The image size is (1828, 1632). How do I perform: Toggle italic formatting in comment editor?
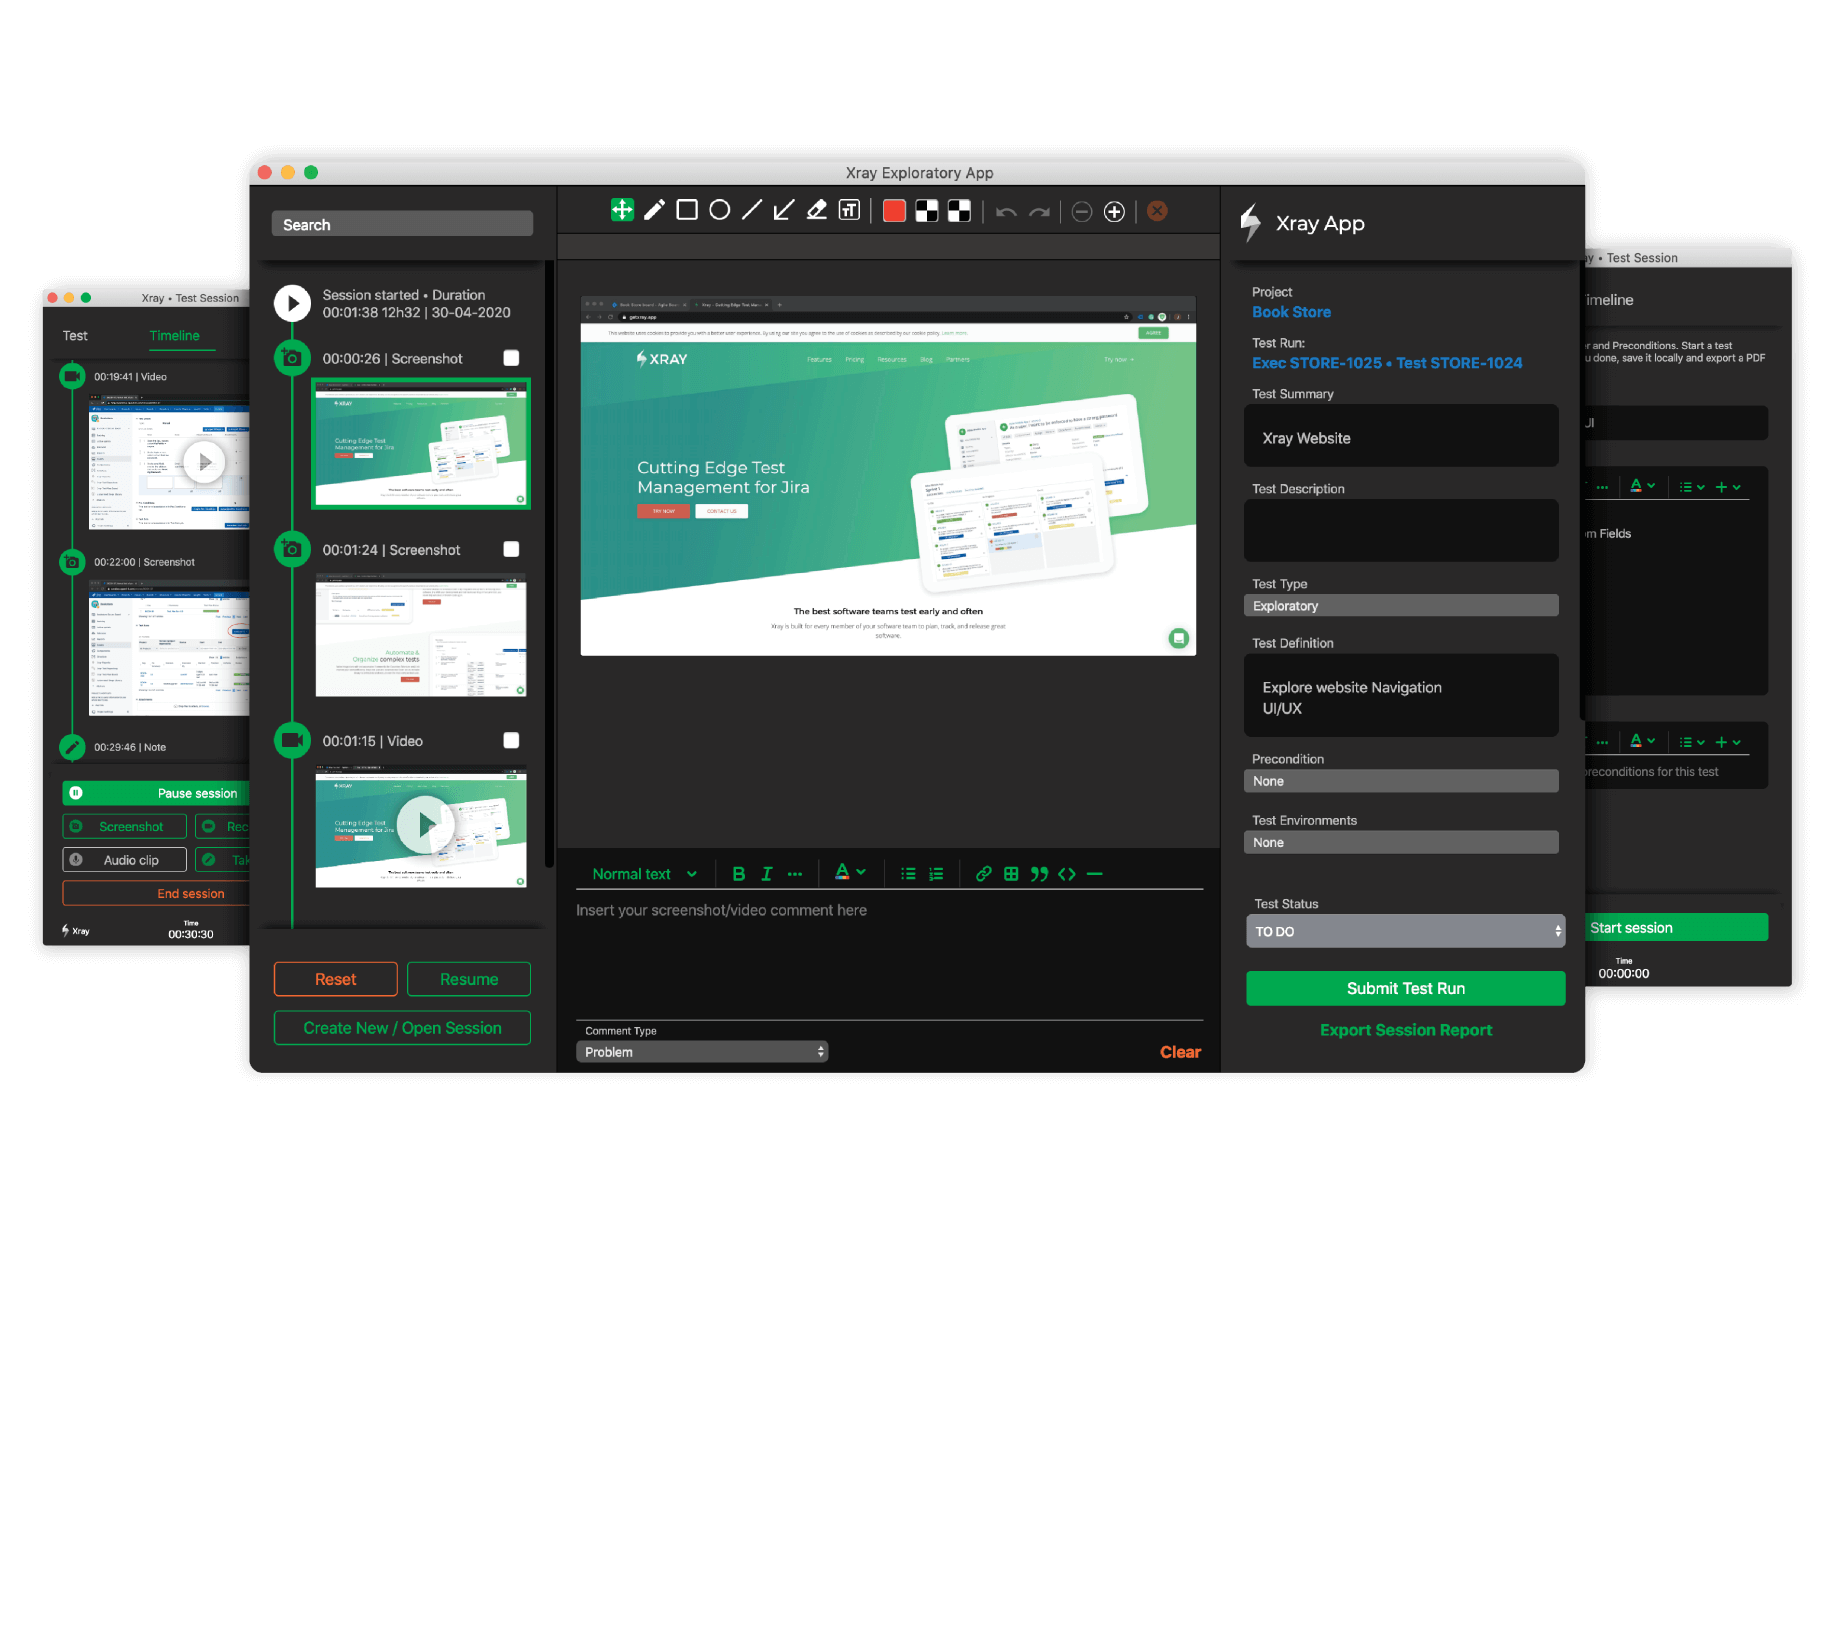766,874
